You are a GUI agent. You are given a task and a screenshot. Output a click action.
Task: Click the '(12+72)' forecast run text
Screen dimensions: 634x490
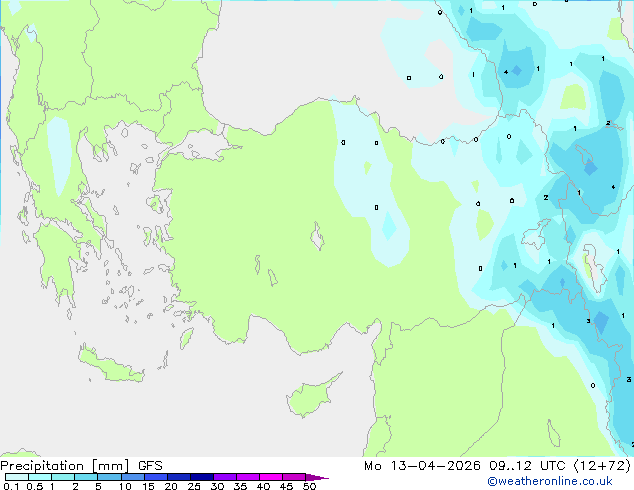[x=602, y=466]
